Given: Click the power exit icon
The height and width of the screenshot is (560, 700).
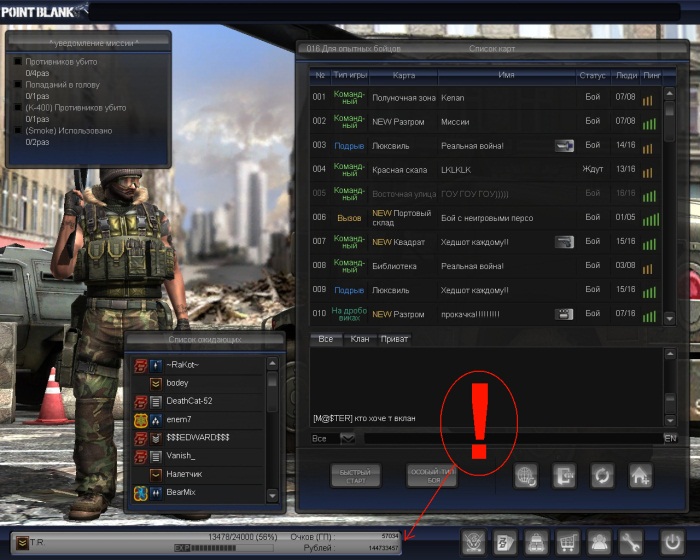Looking at the screenshot, I should [x=672, y=542].
